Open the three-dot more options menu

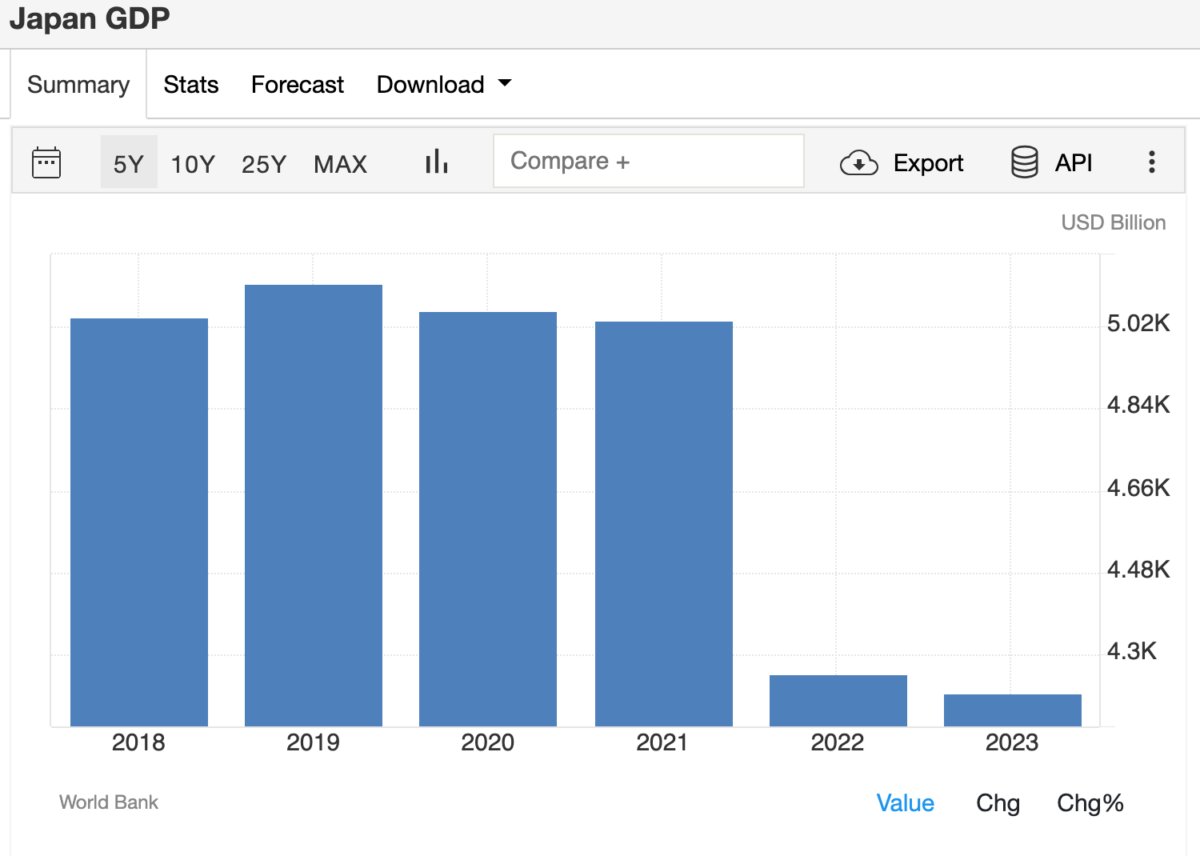click(1152, 163)
